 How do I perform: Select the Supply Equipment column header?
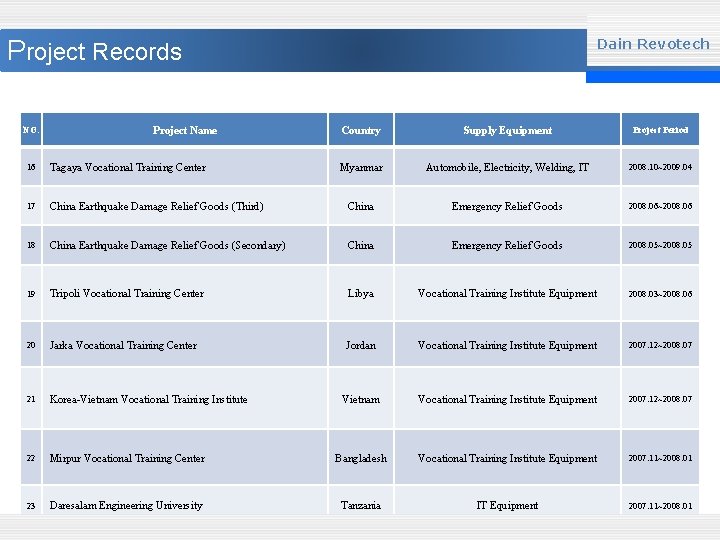[507, 130]
